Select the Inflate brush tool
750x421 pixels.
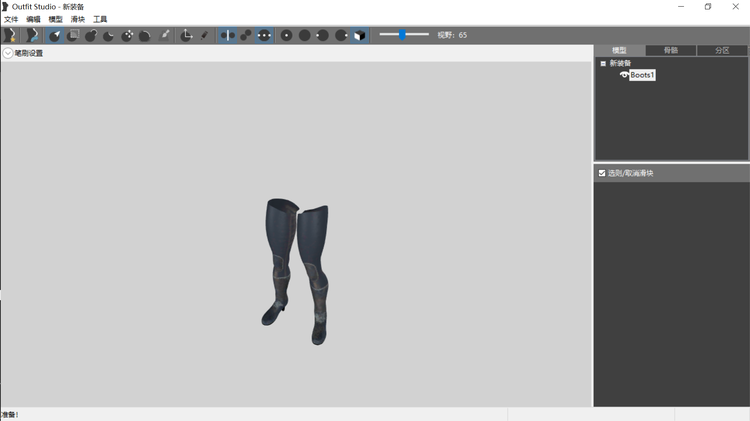click(91, 35)
